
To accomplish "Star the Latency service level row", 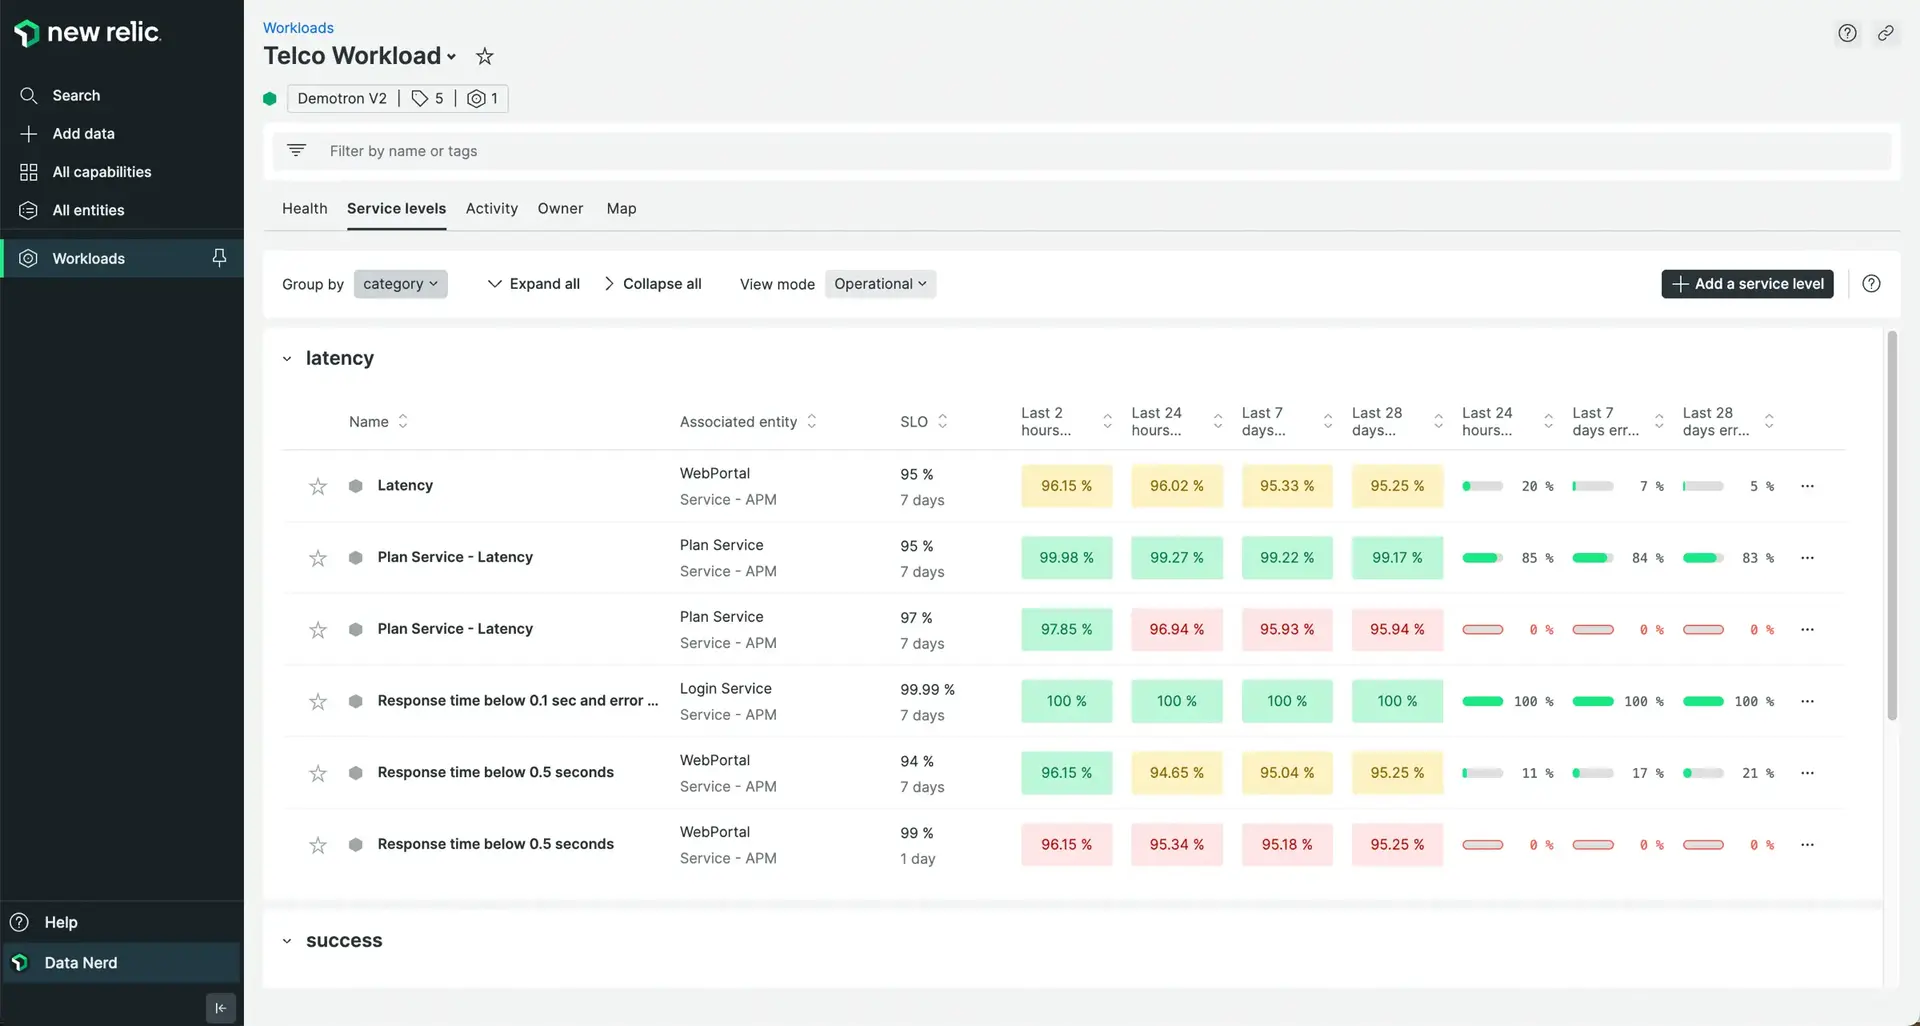I will pos(318,486).
